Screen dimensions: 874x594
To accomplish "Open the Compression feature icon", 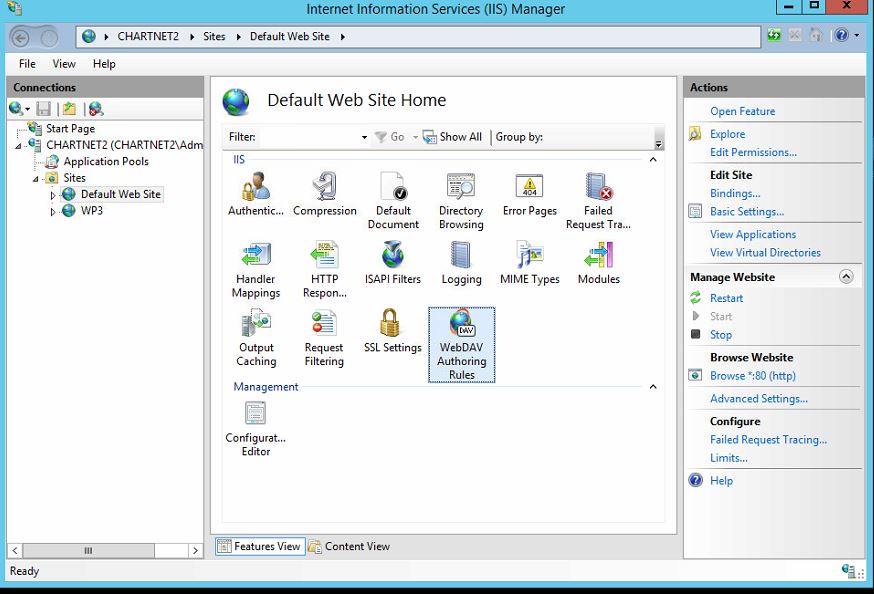I will (324, 194).
